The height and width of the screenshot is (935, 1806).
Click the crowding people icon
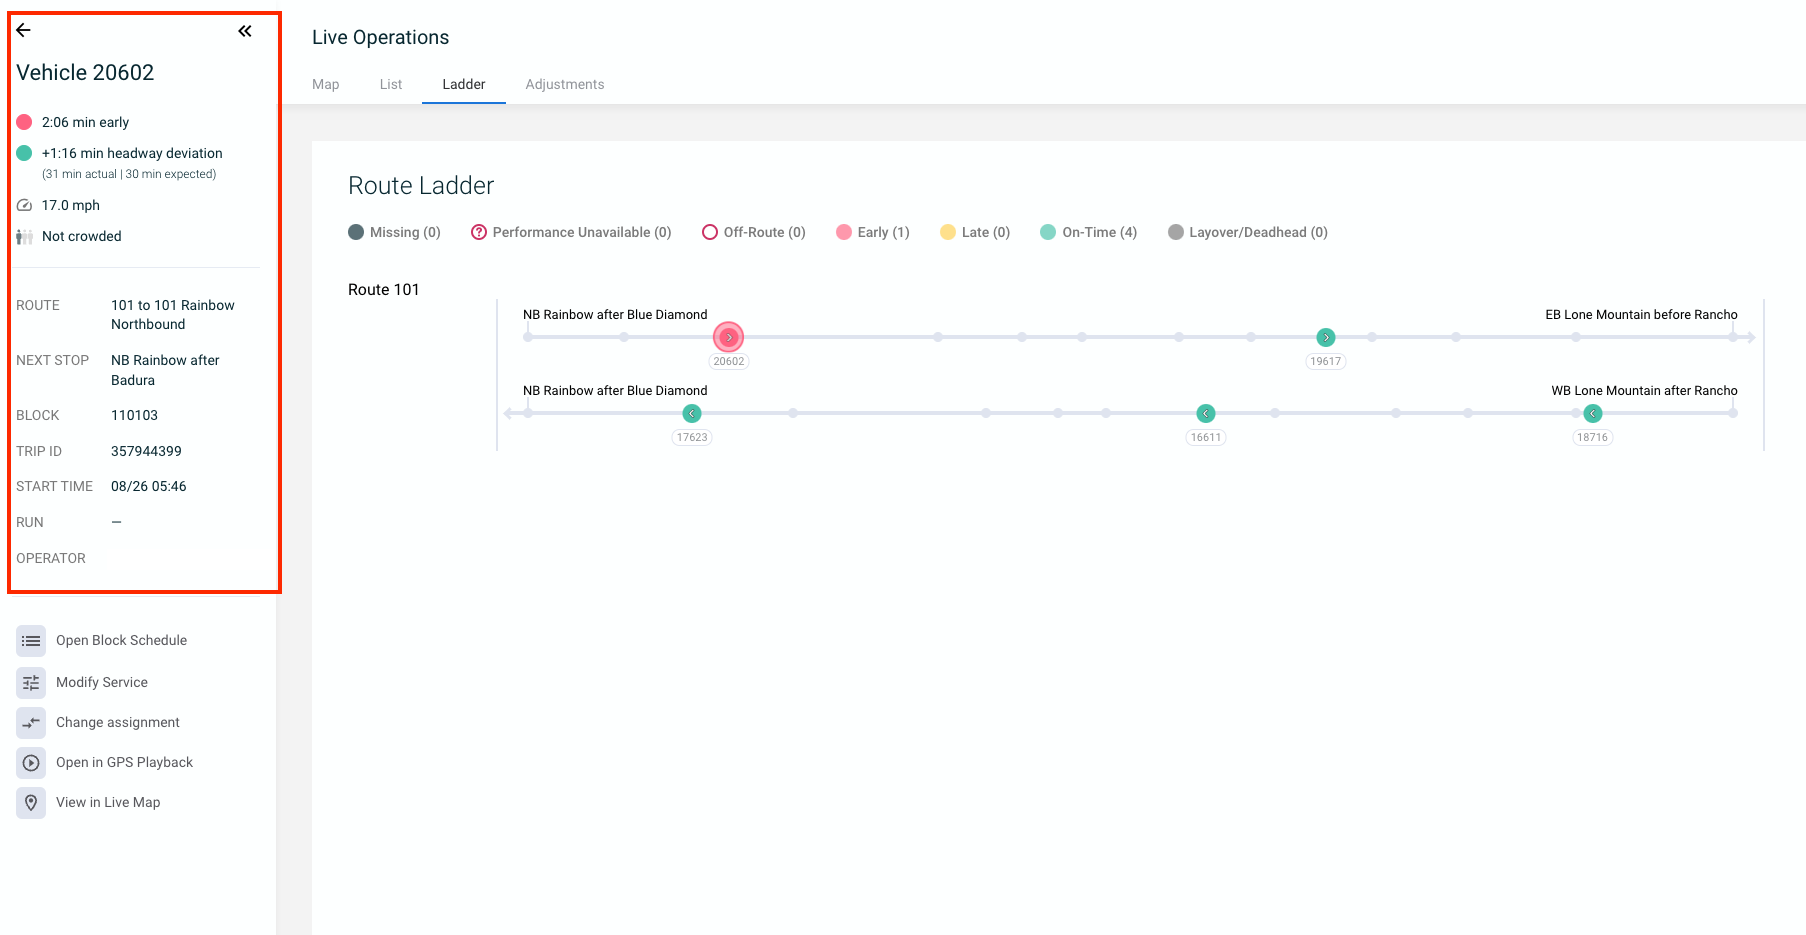(25, 236)
